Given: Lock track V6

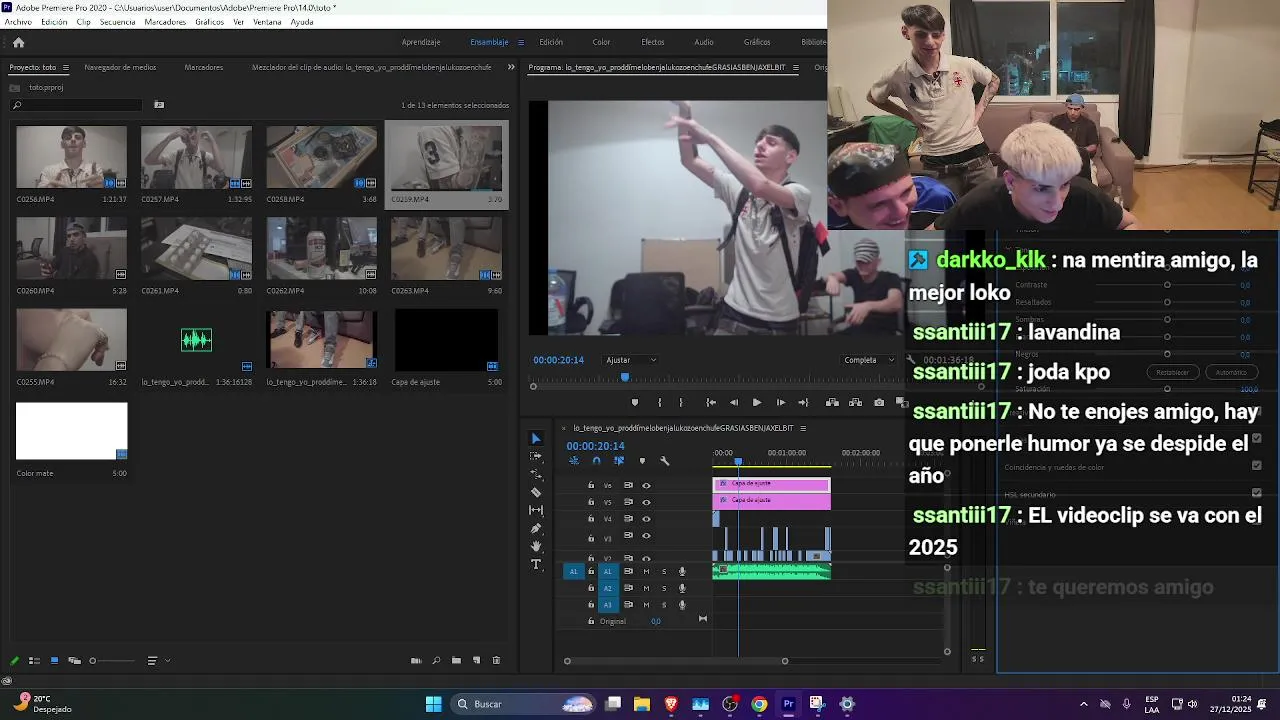Looking at the screenshot, I should tap(591, 485).
